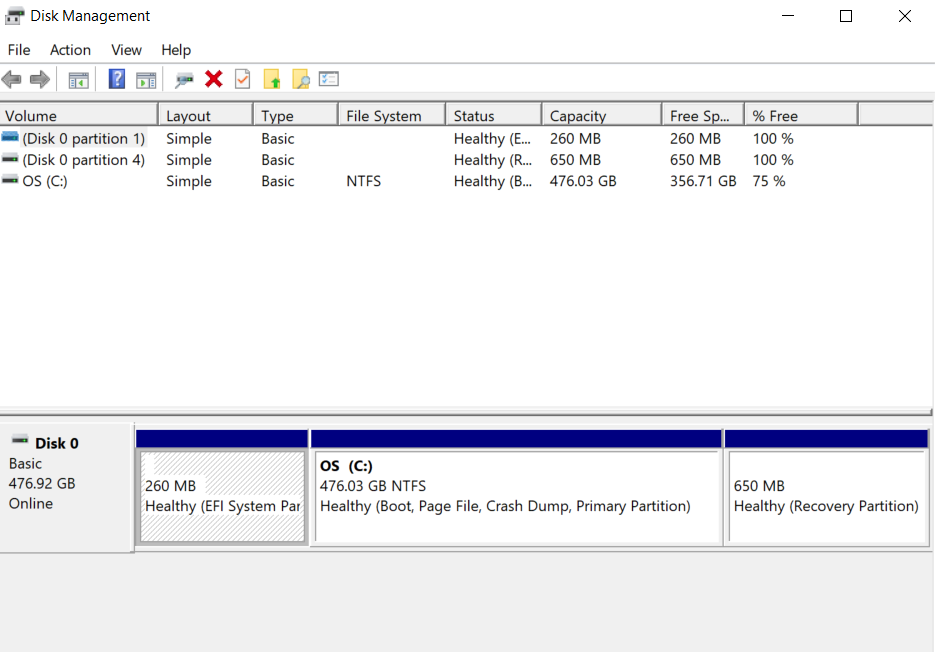Screen dimensions: 935x652
Task: Sort by Type column header
Action: click(296, 115)
